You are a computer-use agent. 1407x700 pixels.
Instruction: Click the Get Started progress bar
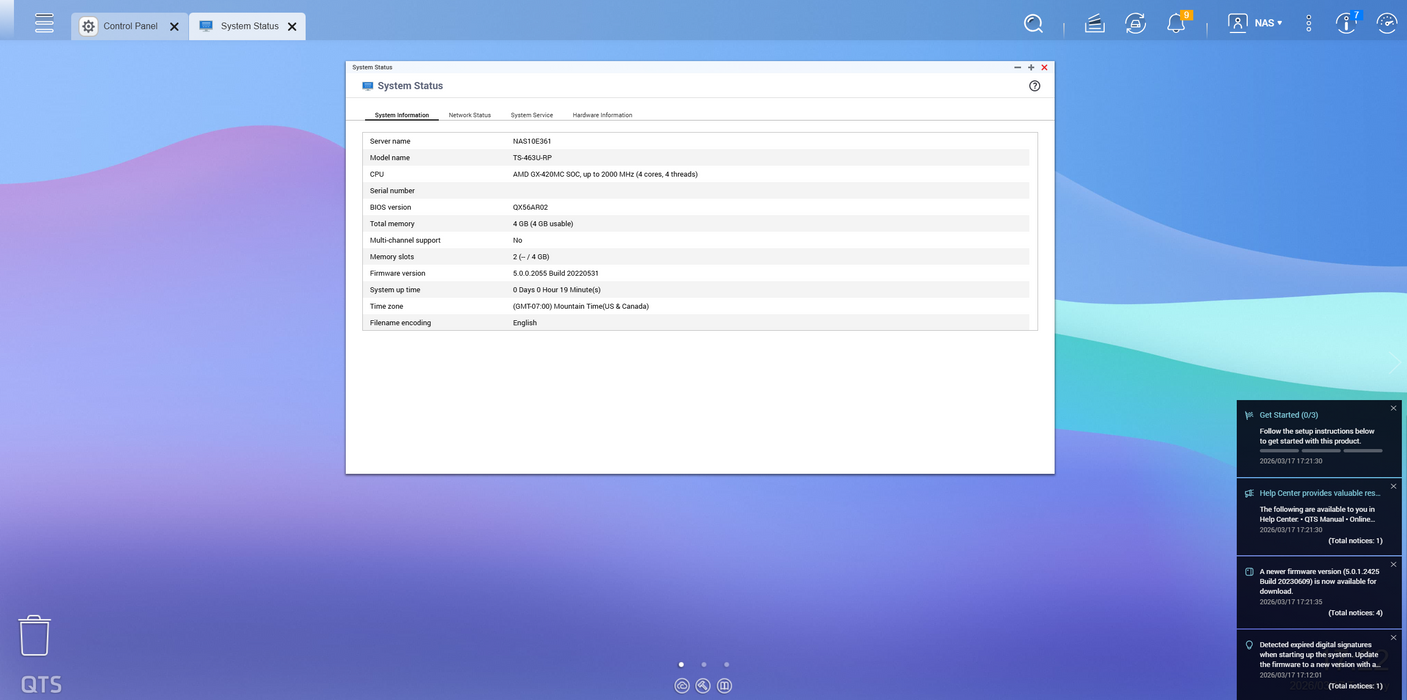coord(1321,451)
